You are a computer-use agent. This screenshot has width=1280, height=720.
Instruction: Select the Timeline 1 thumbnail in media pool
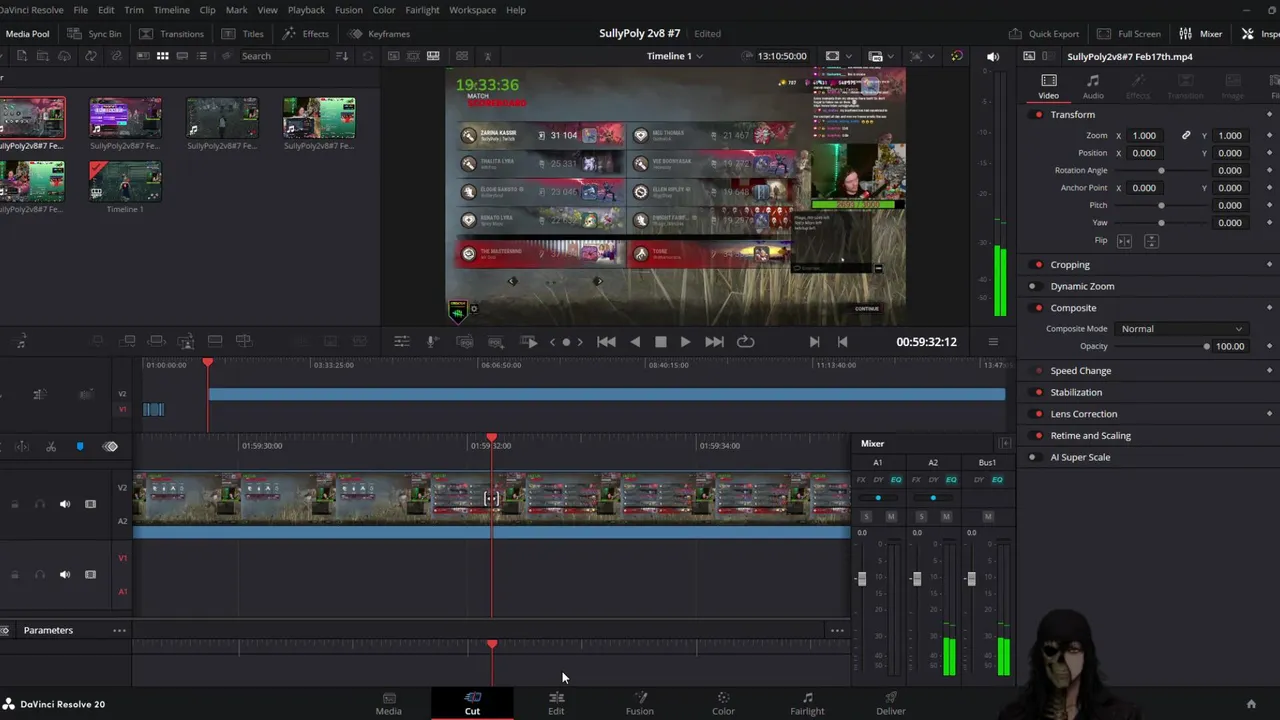(125, 182)
